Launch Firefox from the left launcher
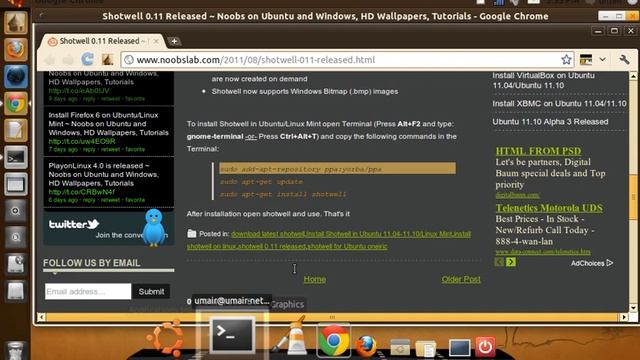Image resolution: width=640 pixels, height=360 pixels. point(16,50)
